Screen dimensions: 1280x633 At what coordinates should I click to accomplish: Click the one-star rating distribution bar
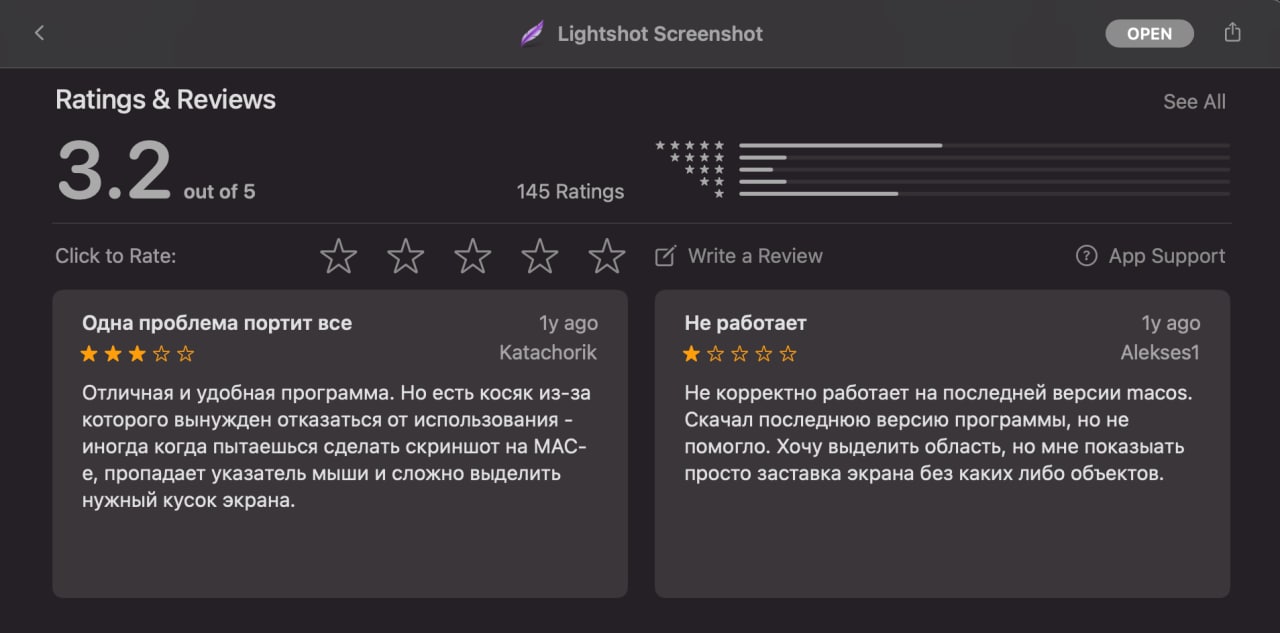pos(985,193)
